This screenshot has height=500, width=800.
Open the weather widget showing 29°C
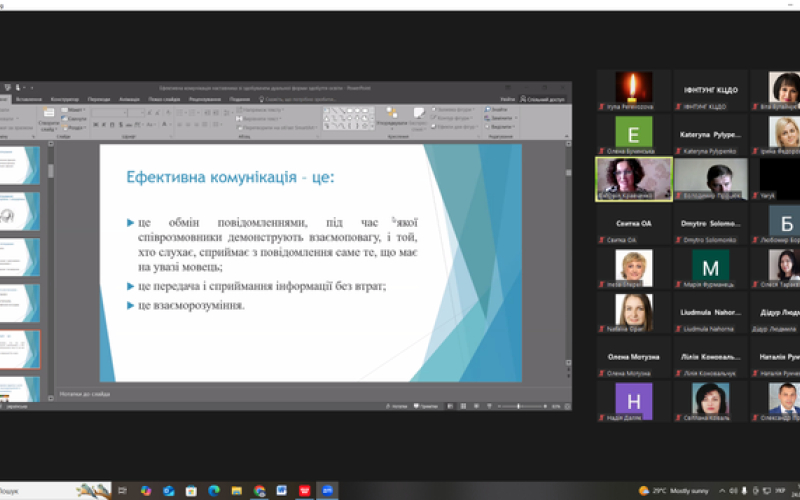(x=673, y=491)
